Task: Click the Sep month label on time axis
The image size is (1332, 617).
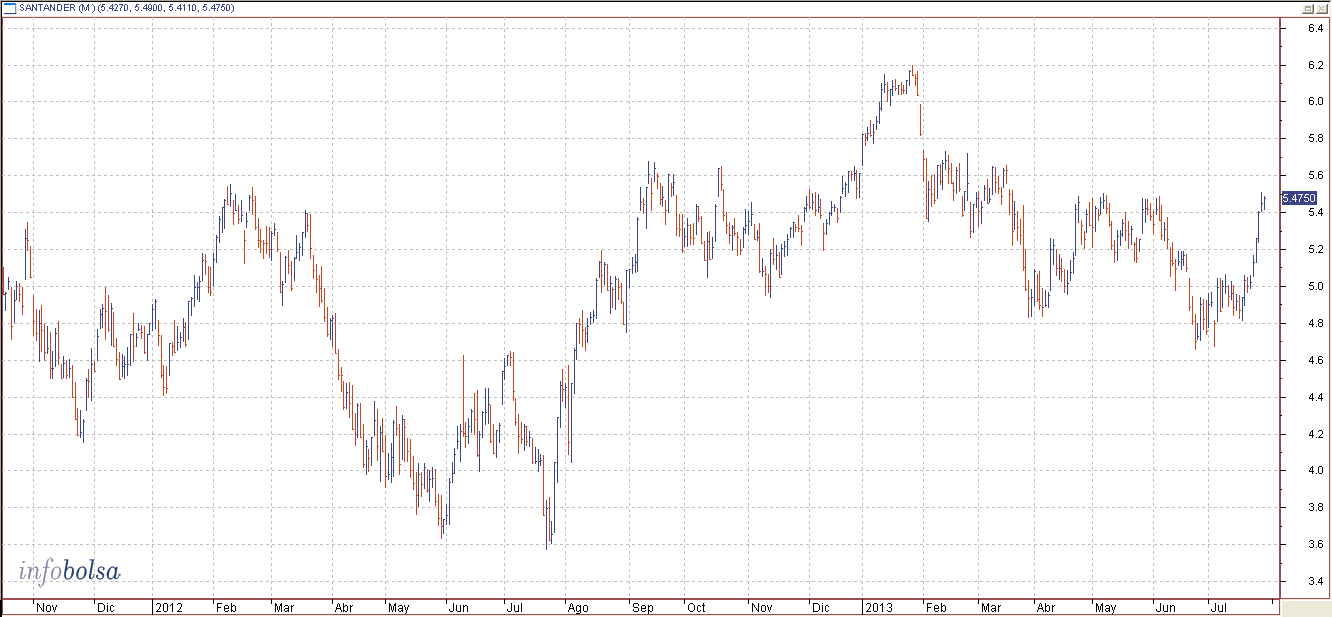Action: pos(643,608)
